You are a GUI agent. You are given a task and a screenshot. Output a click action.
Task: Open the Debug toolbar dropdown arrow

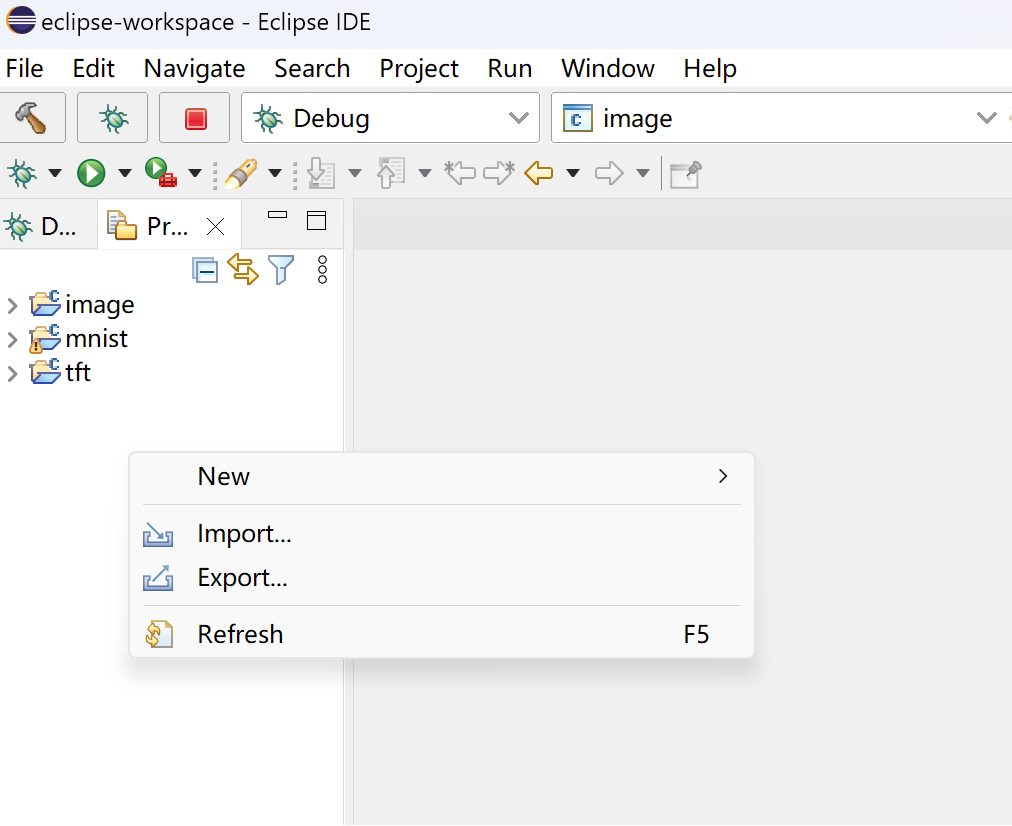[x=55, y=173]
